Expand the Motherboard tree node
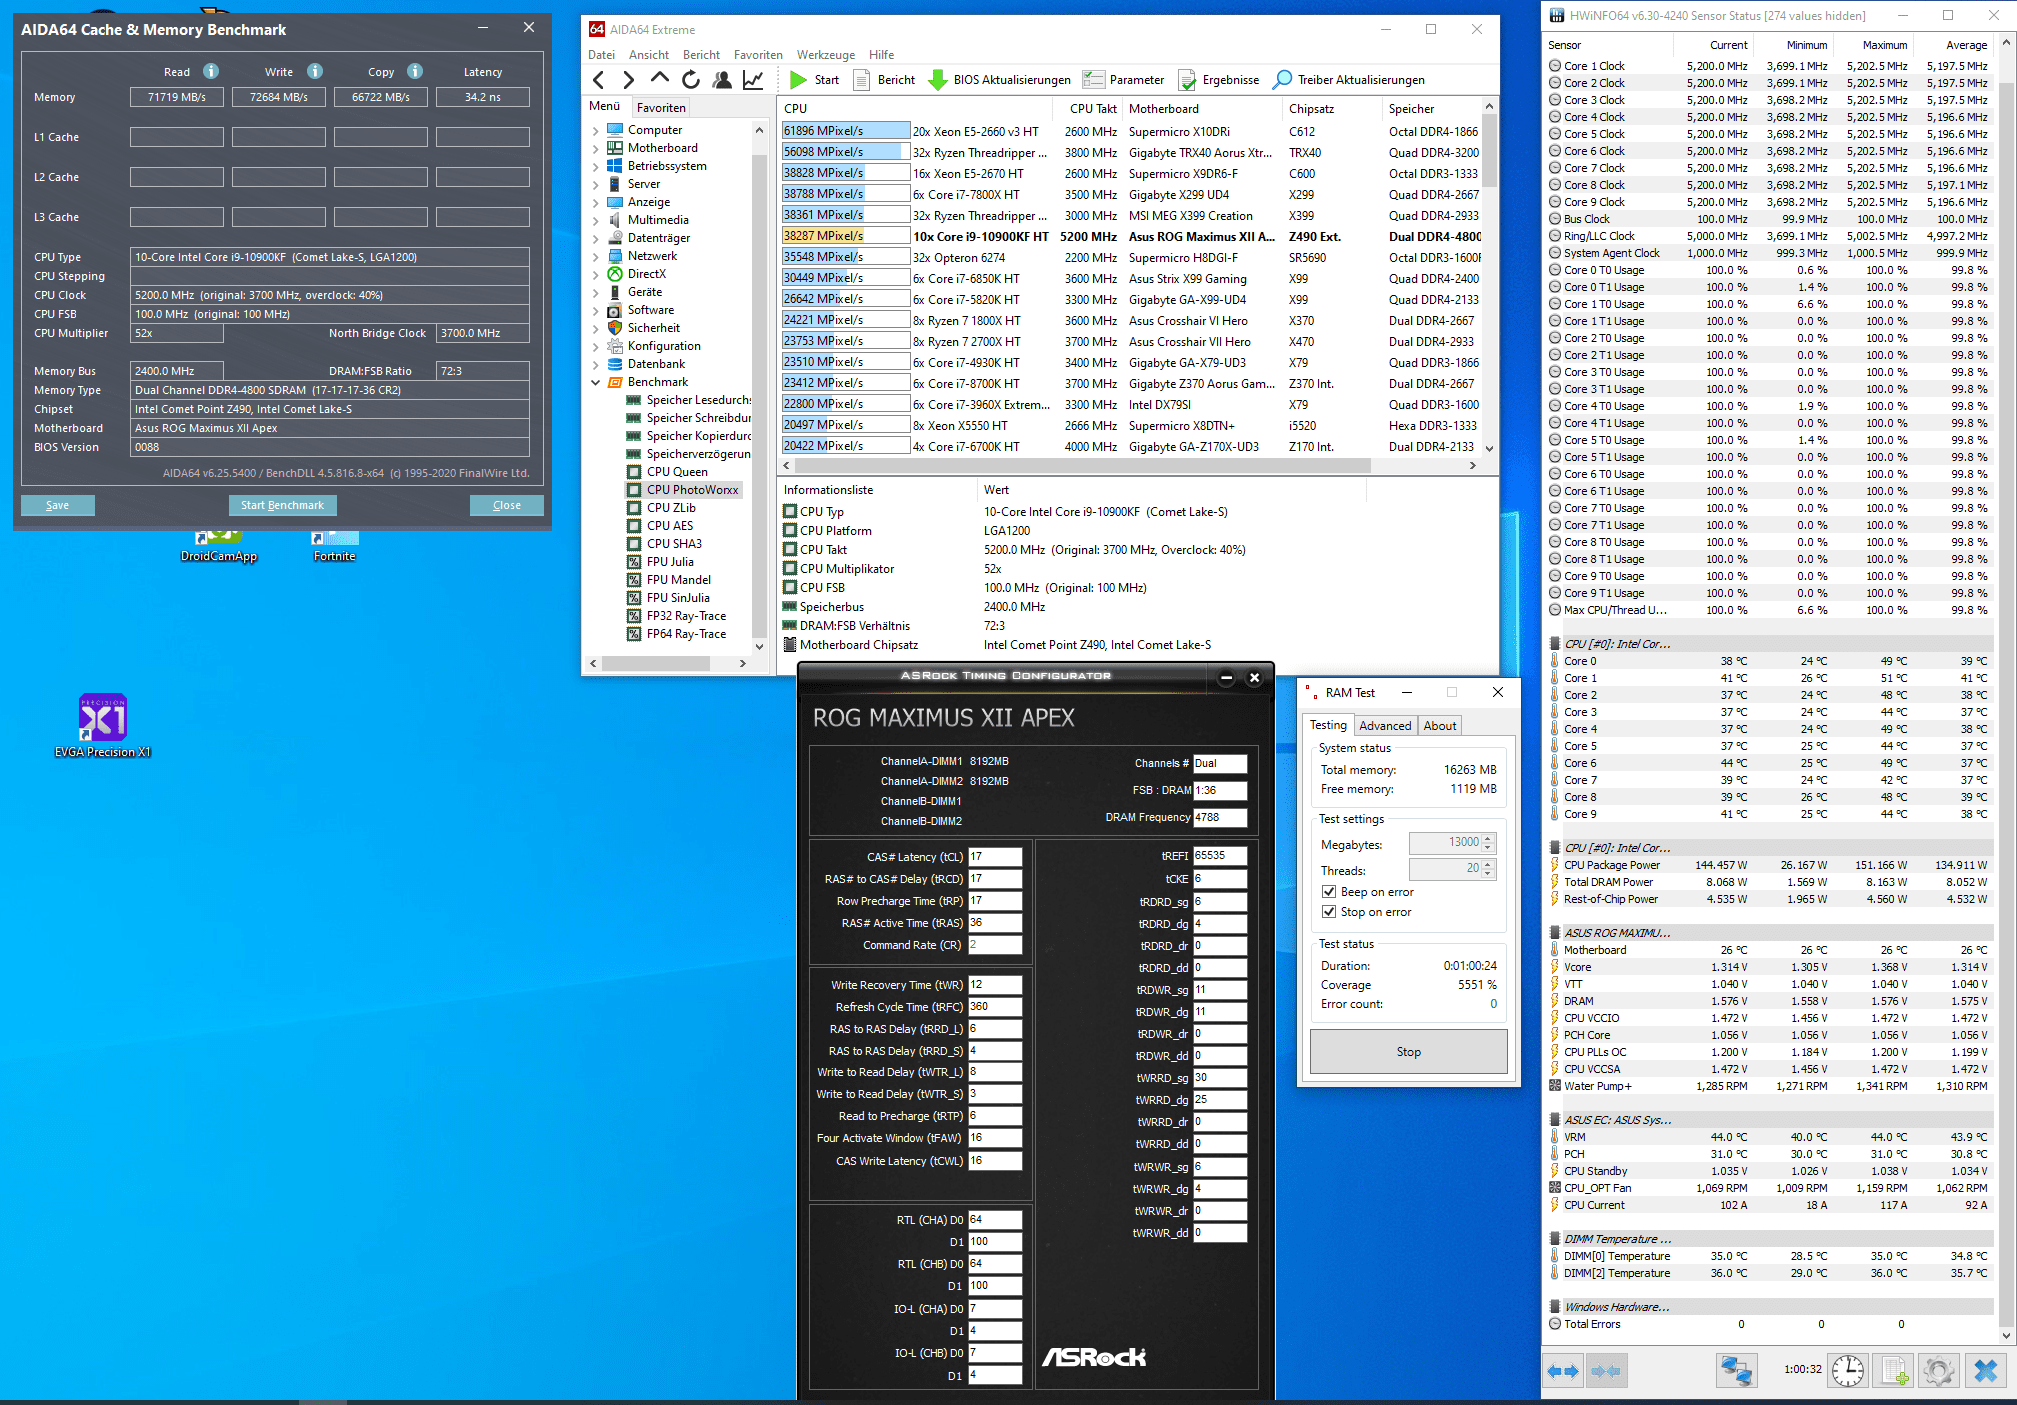2017x1405 pixels. (596, 148)
